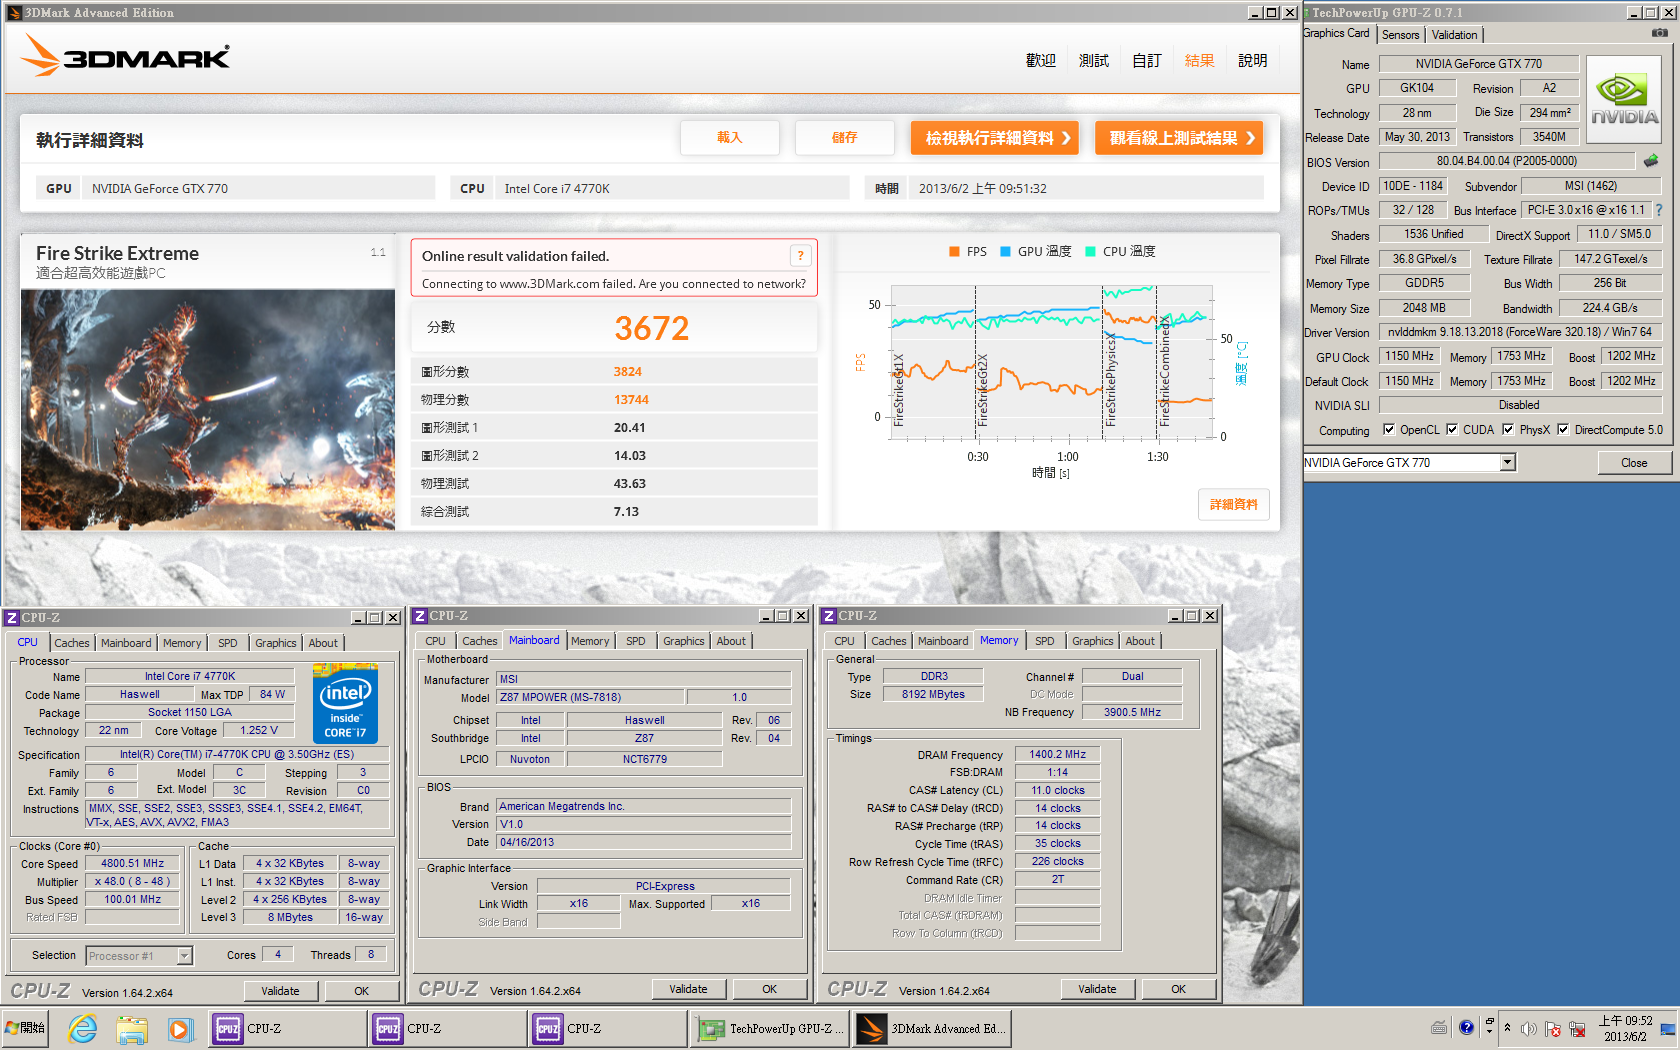Viewport: 1680px width, 1050px height.
Task: Click the Z icon in middle CPU-Z title bar
Action: tap(421, 616)
